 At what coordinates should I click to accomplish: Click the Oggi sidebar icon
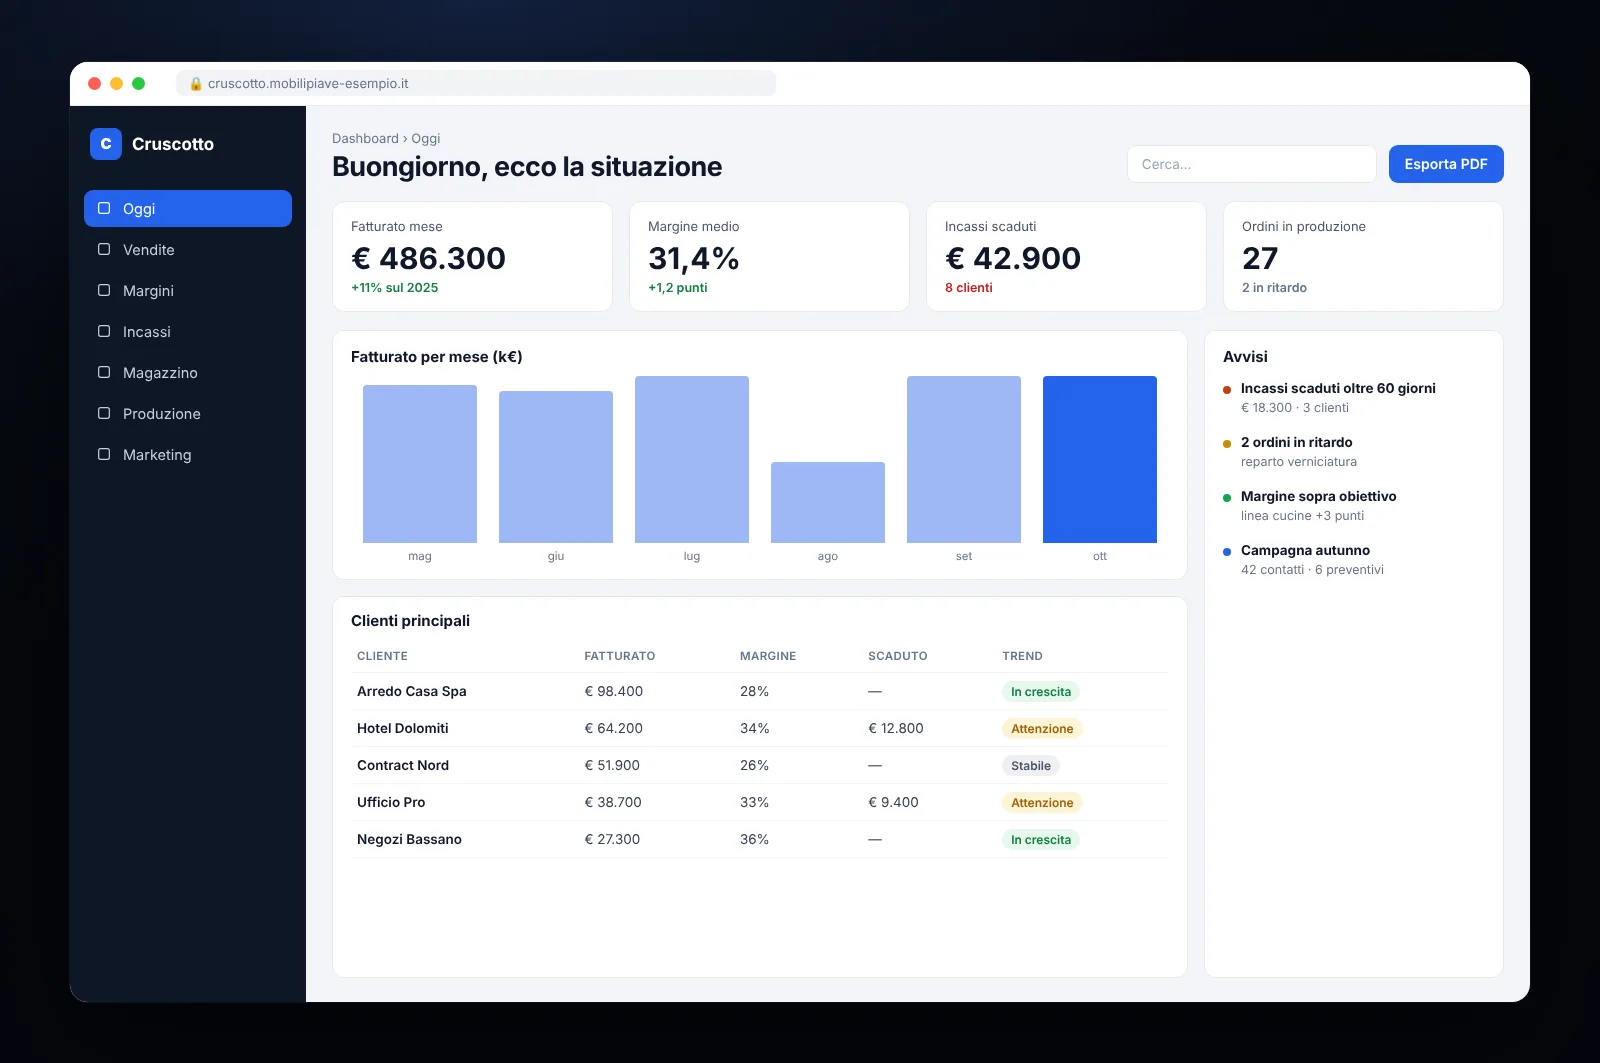pyautogui.click(x=104, y=208)
